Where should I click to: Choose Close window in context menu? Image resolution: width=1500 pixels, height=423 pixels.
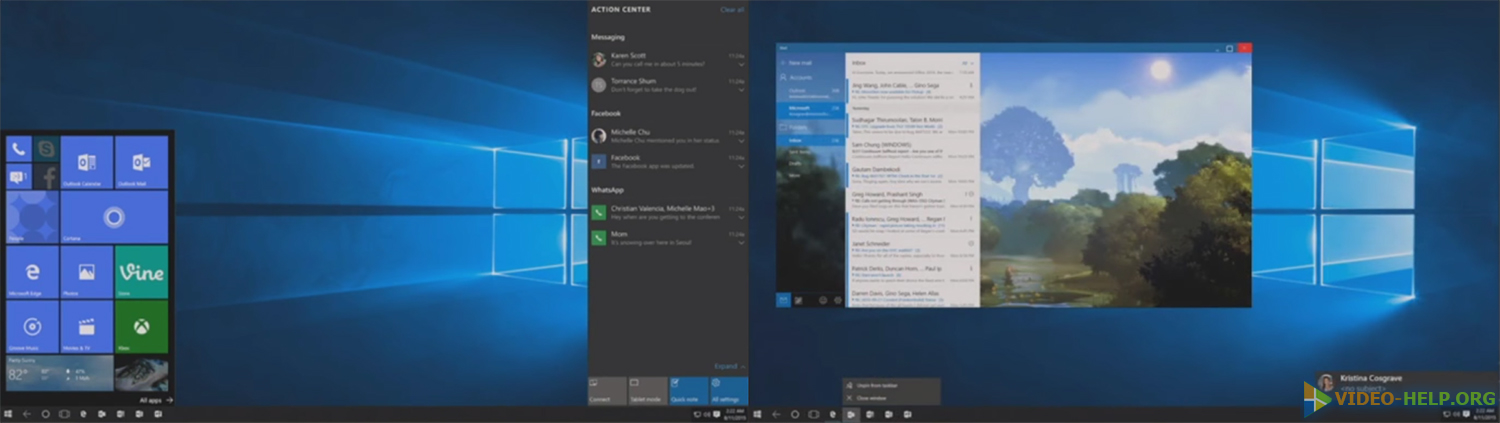click(x=871, y=397)
